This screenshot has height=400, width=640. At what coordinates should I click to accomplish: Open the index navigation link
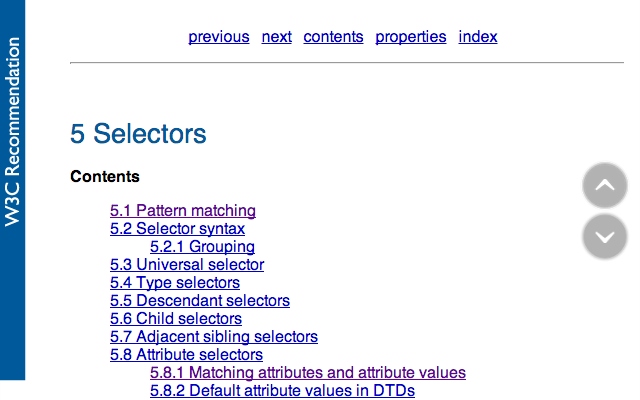[x=478, y=37]
